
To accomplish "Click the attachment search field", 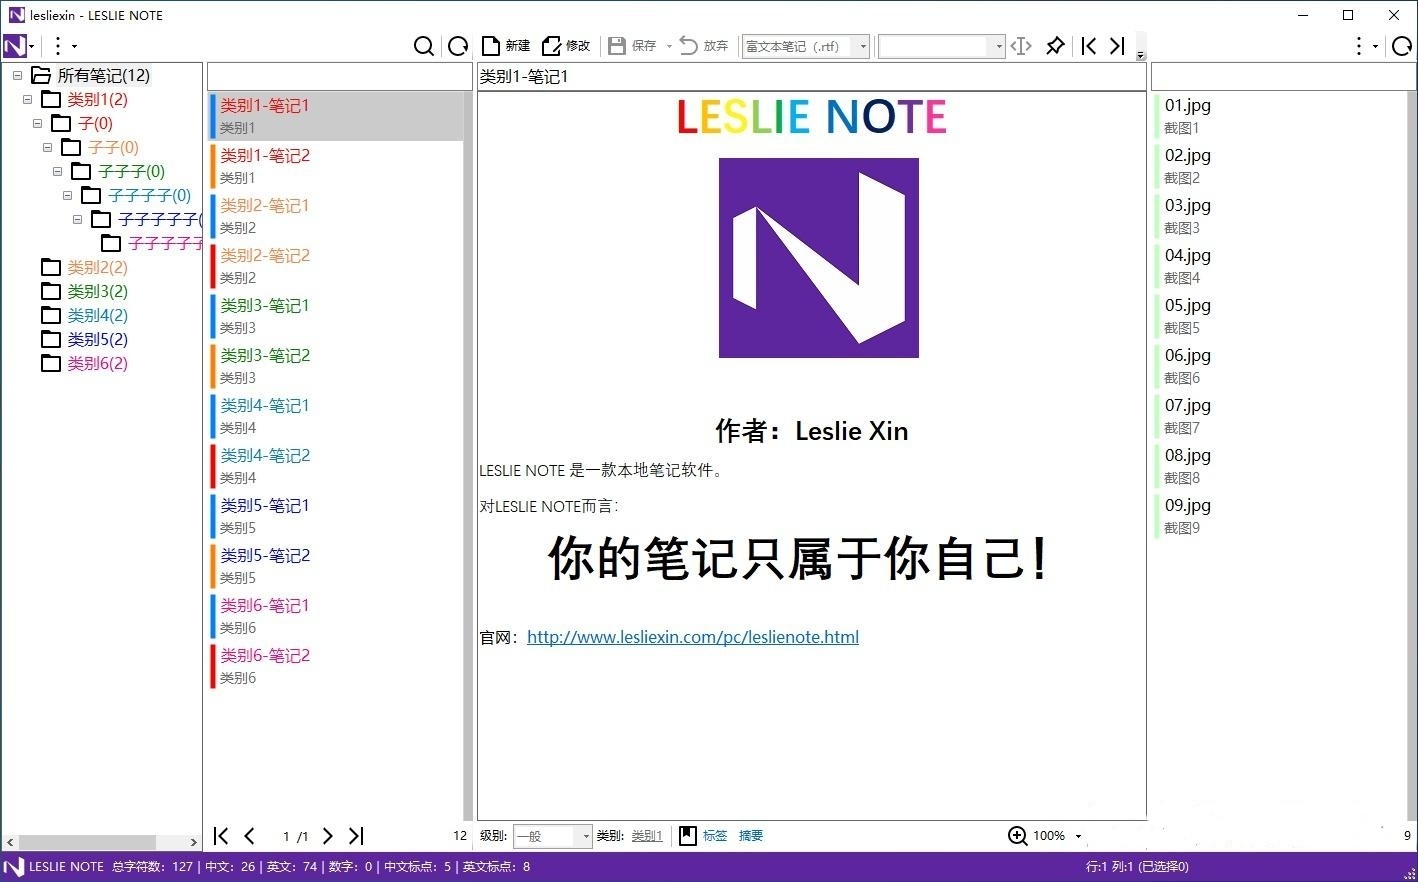I will [x=1283, y=76].
